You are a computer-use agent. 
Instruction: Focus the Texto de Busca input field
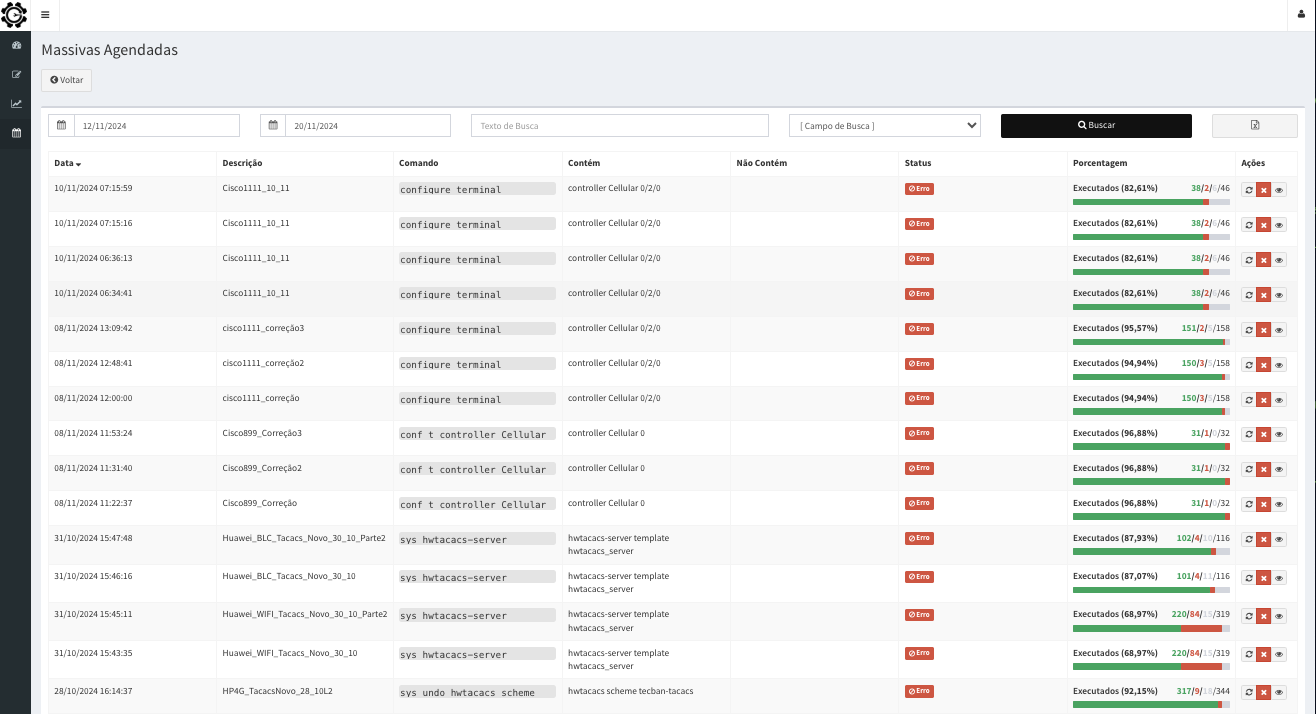(619, 126)
